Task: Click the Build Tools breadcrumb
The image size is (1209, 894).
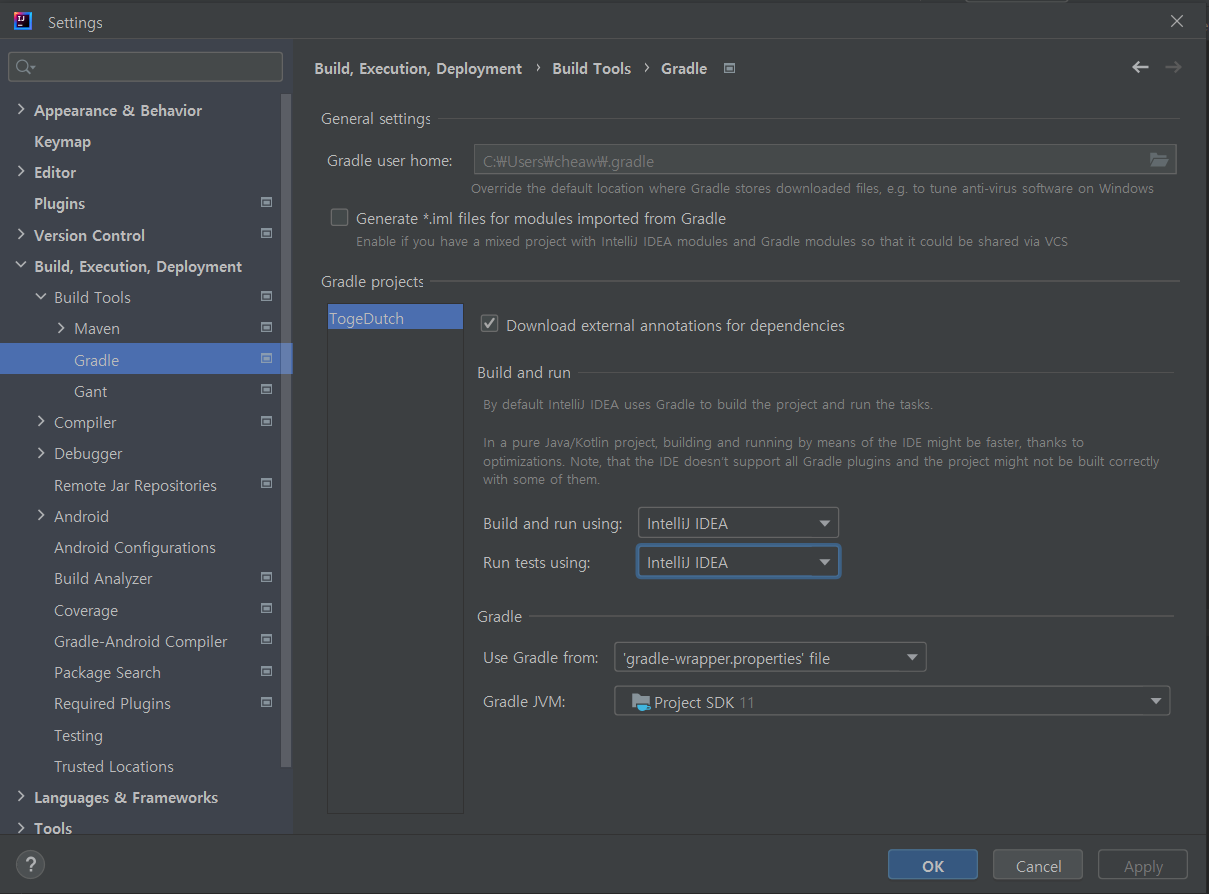Action: (x=592, y=68)
